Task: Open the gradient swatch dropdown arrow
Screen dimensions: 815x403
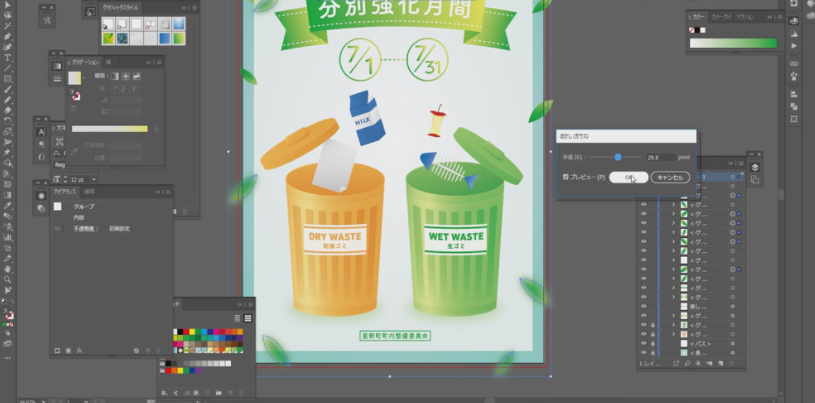Action: [84, 78]
